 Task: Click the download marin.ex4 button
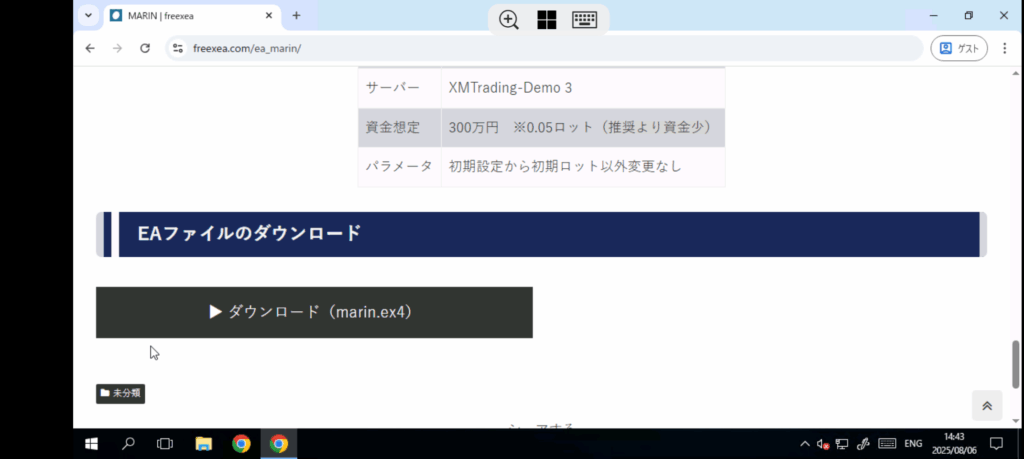pyautogui.click(x=313, y=312)
